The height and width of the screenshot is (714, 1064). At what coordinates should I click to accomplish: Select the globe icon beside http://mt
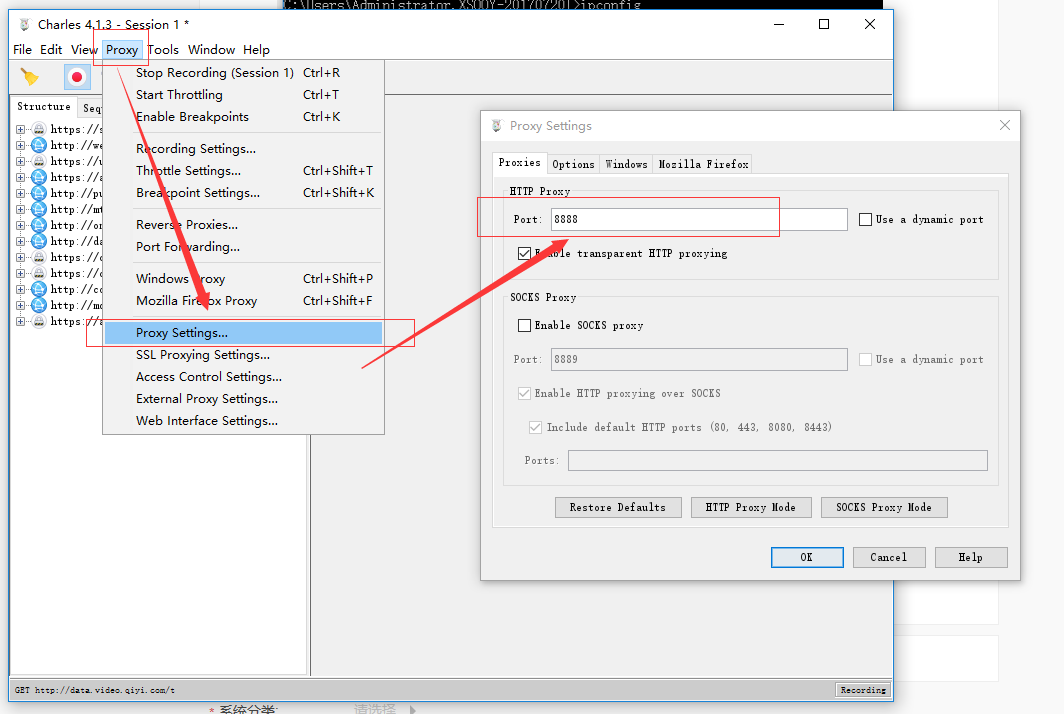tap(39, 209)
